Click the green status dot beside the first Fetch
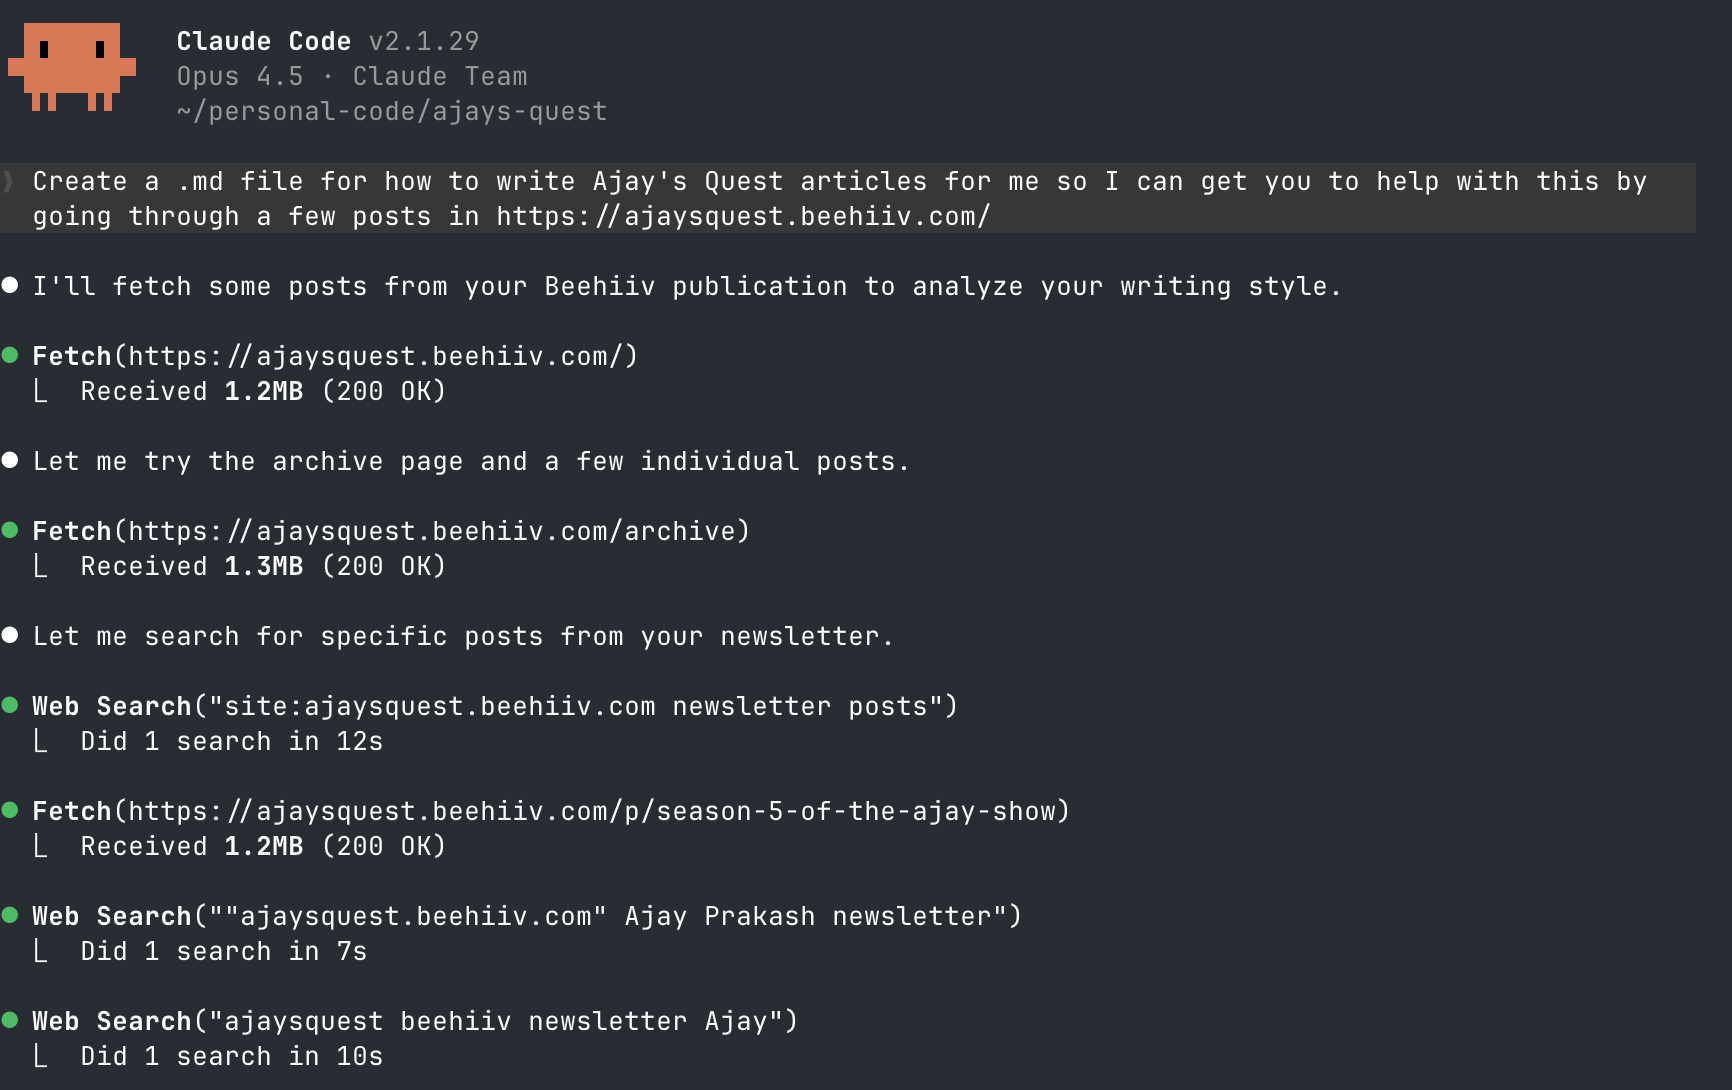Screen dimensions: 1732x1090 [x=10, y=356]
